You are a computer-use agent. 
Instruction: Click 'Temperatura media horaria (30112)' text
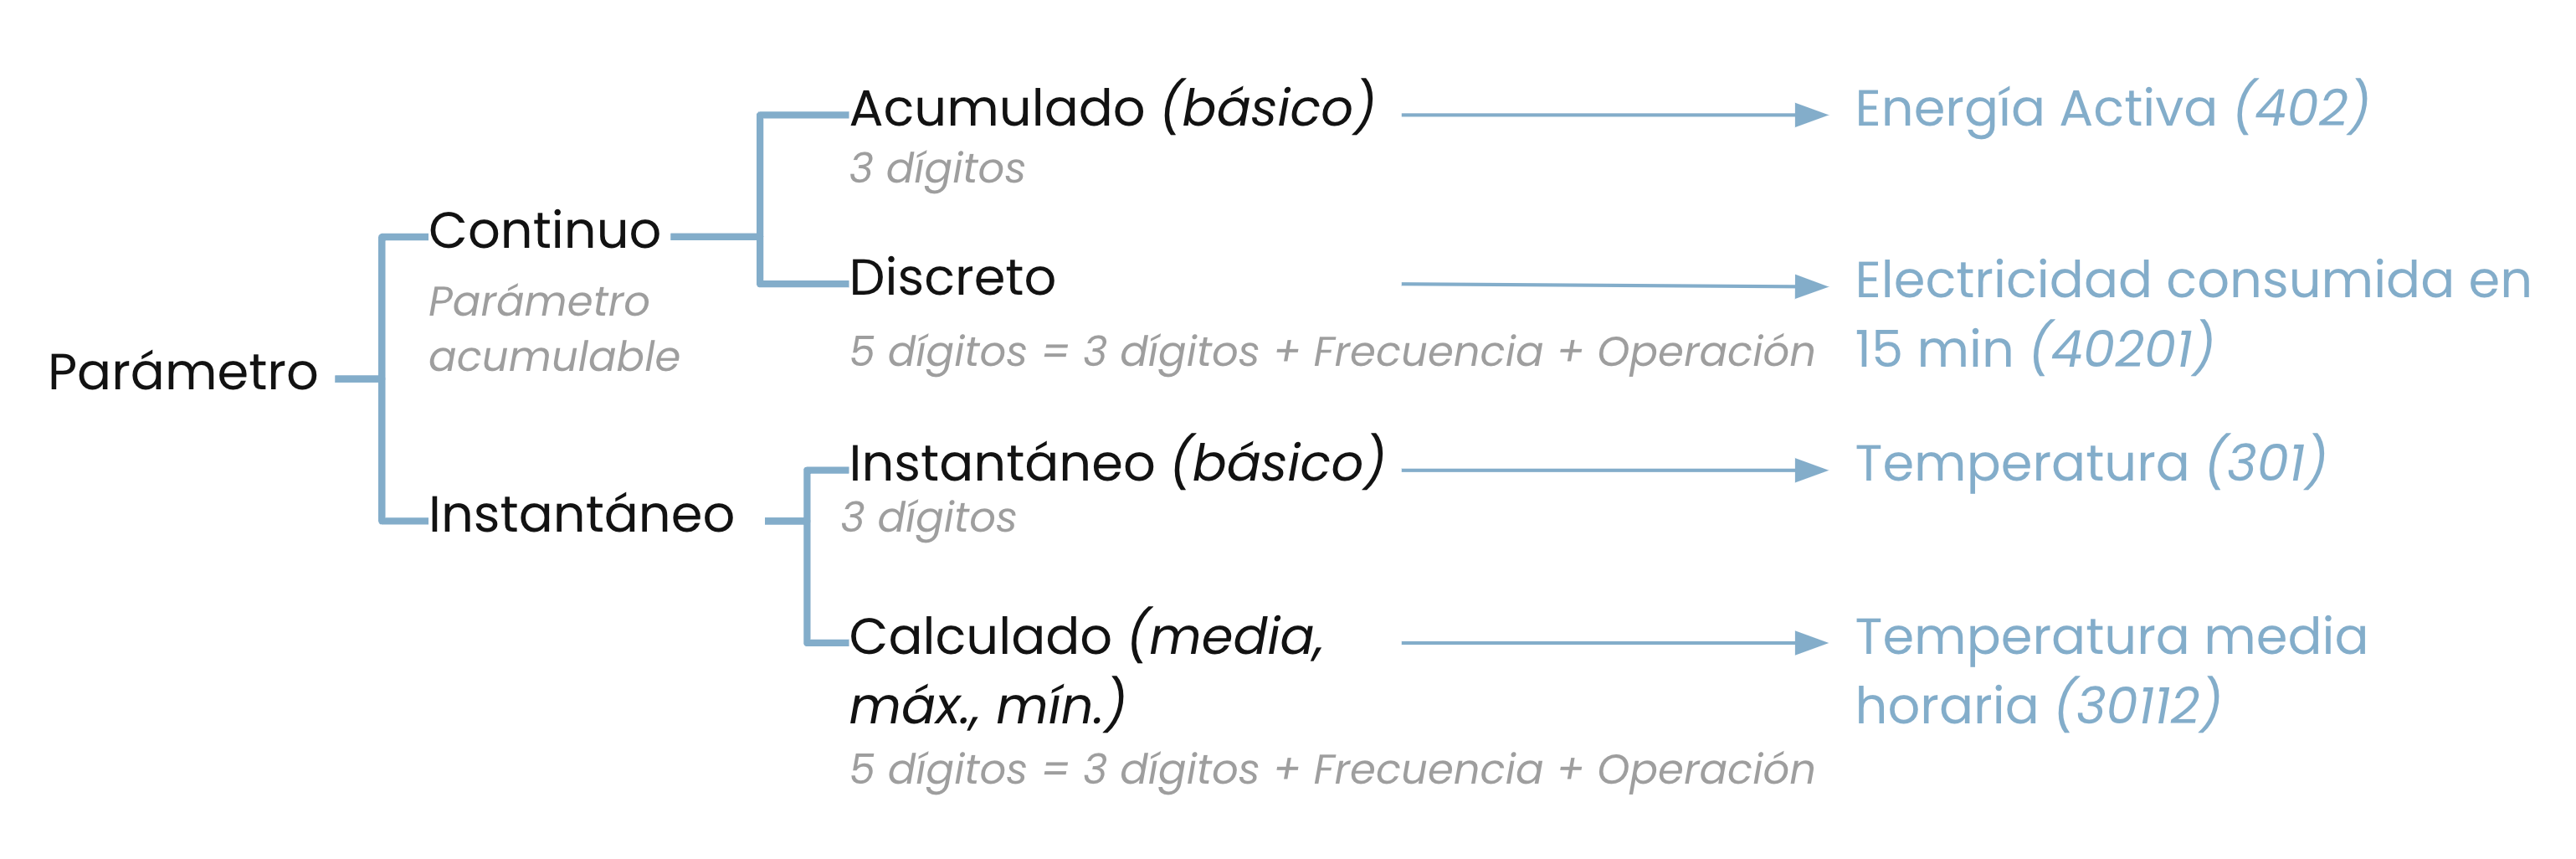2111,670
